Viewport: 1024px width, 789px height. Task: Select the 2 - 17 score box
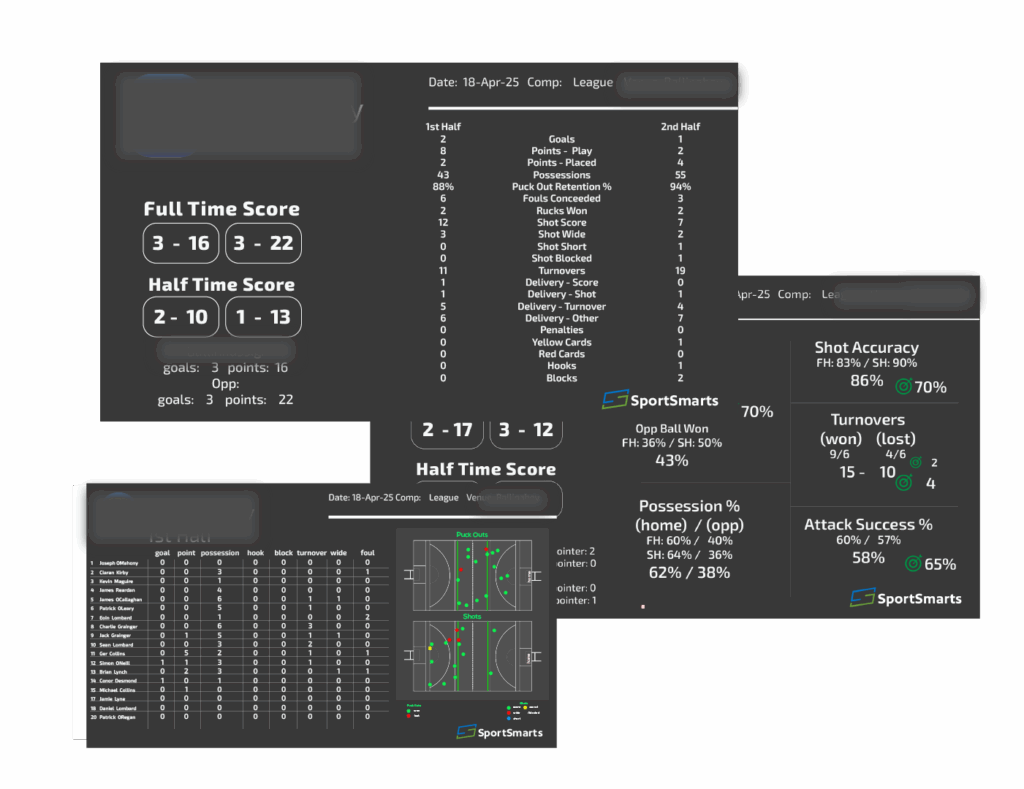click(x=447, y=430)
